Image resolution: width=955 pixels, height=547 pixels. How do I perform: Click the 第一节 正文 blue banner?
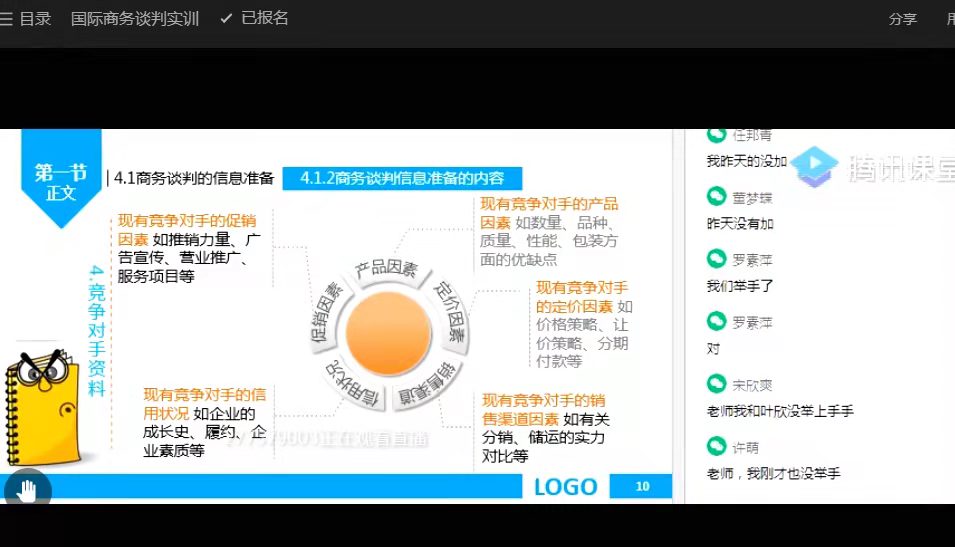point(61,180)
